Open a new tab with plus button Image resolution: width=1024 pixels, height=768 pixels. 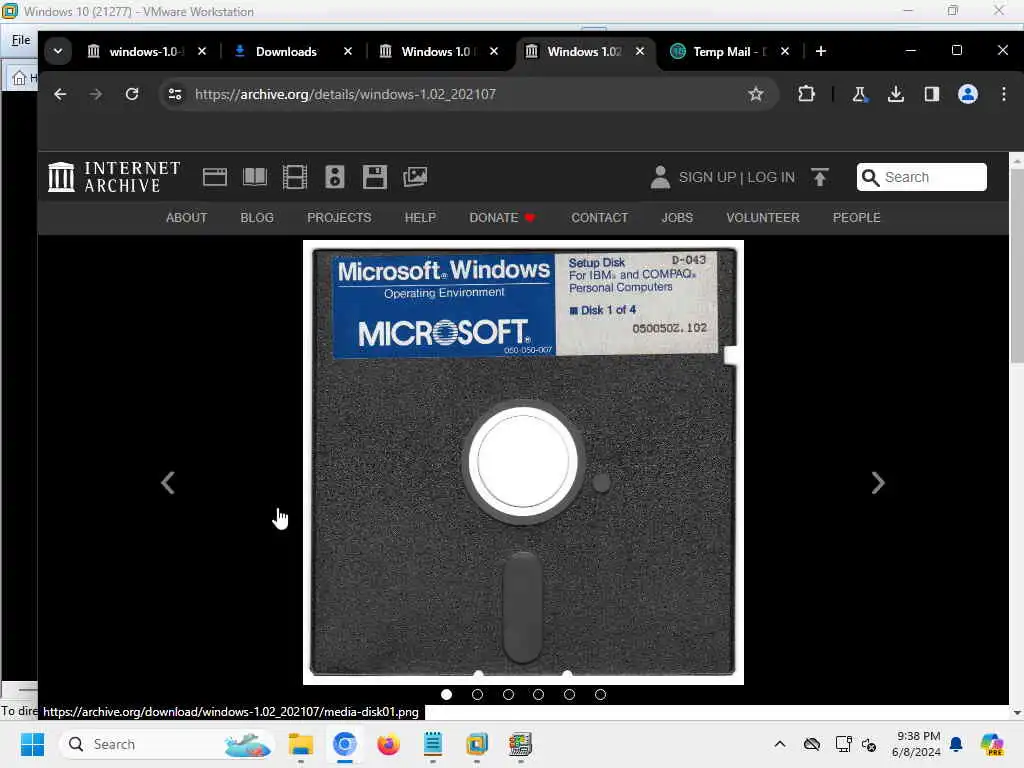[821, 51]
